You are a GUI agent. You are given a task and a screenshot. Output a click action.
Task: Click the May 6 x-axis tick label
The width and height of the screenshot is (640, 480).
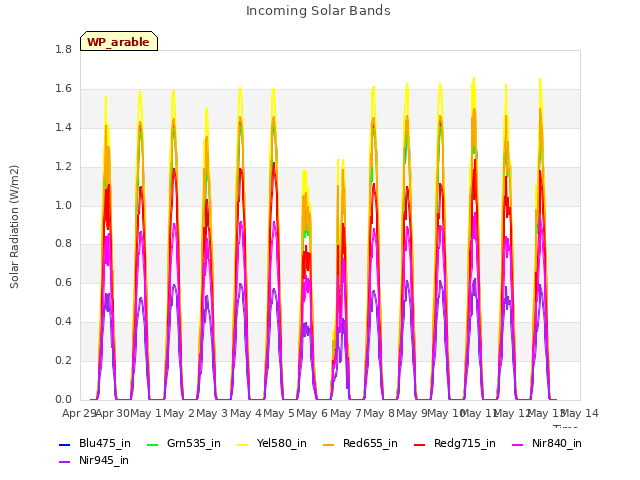pos(312,413)
